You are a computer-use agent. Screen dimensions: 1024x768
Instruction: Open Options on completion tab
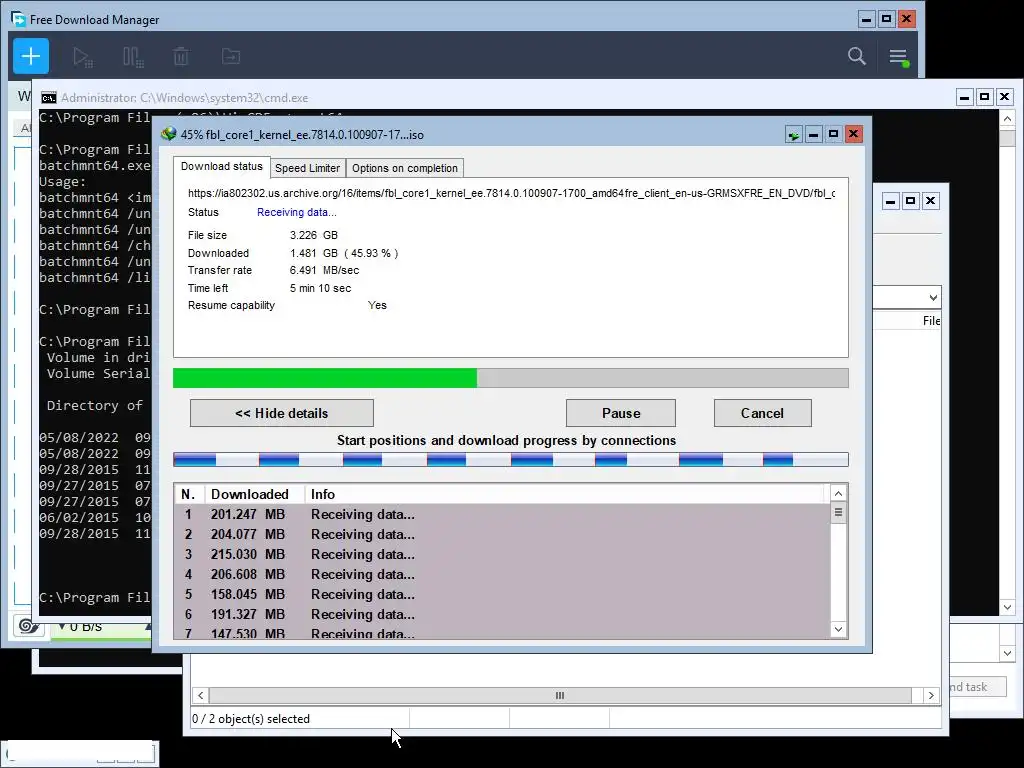(404, 168)
